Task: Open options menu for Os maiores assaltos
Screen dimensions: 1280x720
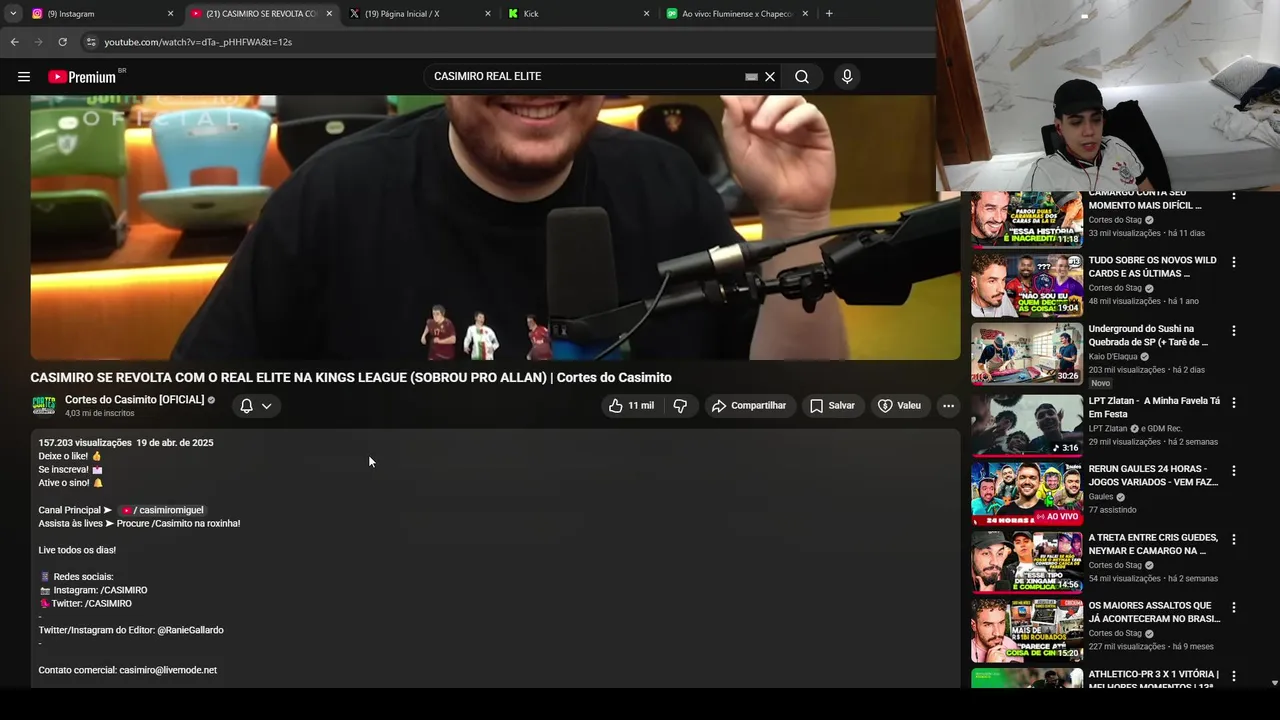Action: click(1233, 608)
